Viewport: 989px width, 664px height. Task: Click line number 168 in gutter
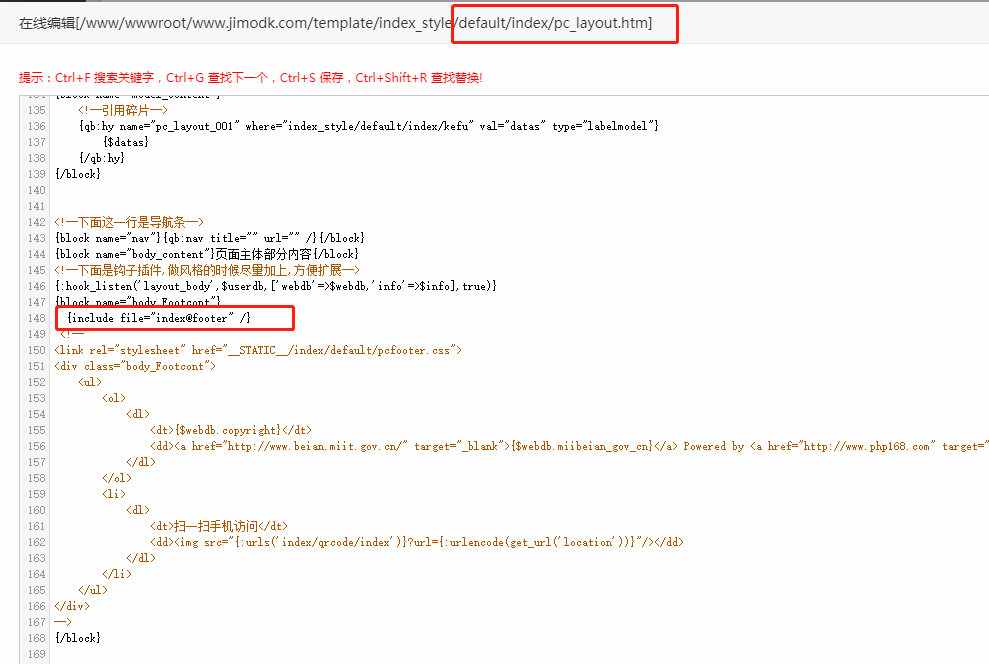click(36, 638)
